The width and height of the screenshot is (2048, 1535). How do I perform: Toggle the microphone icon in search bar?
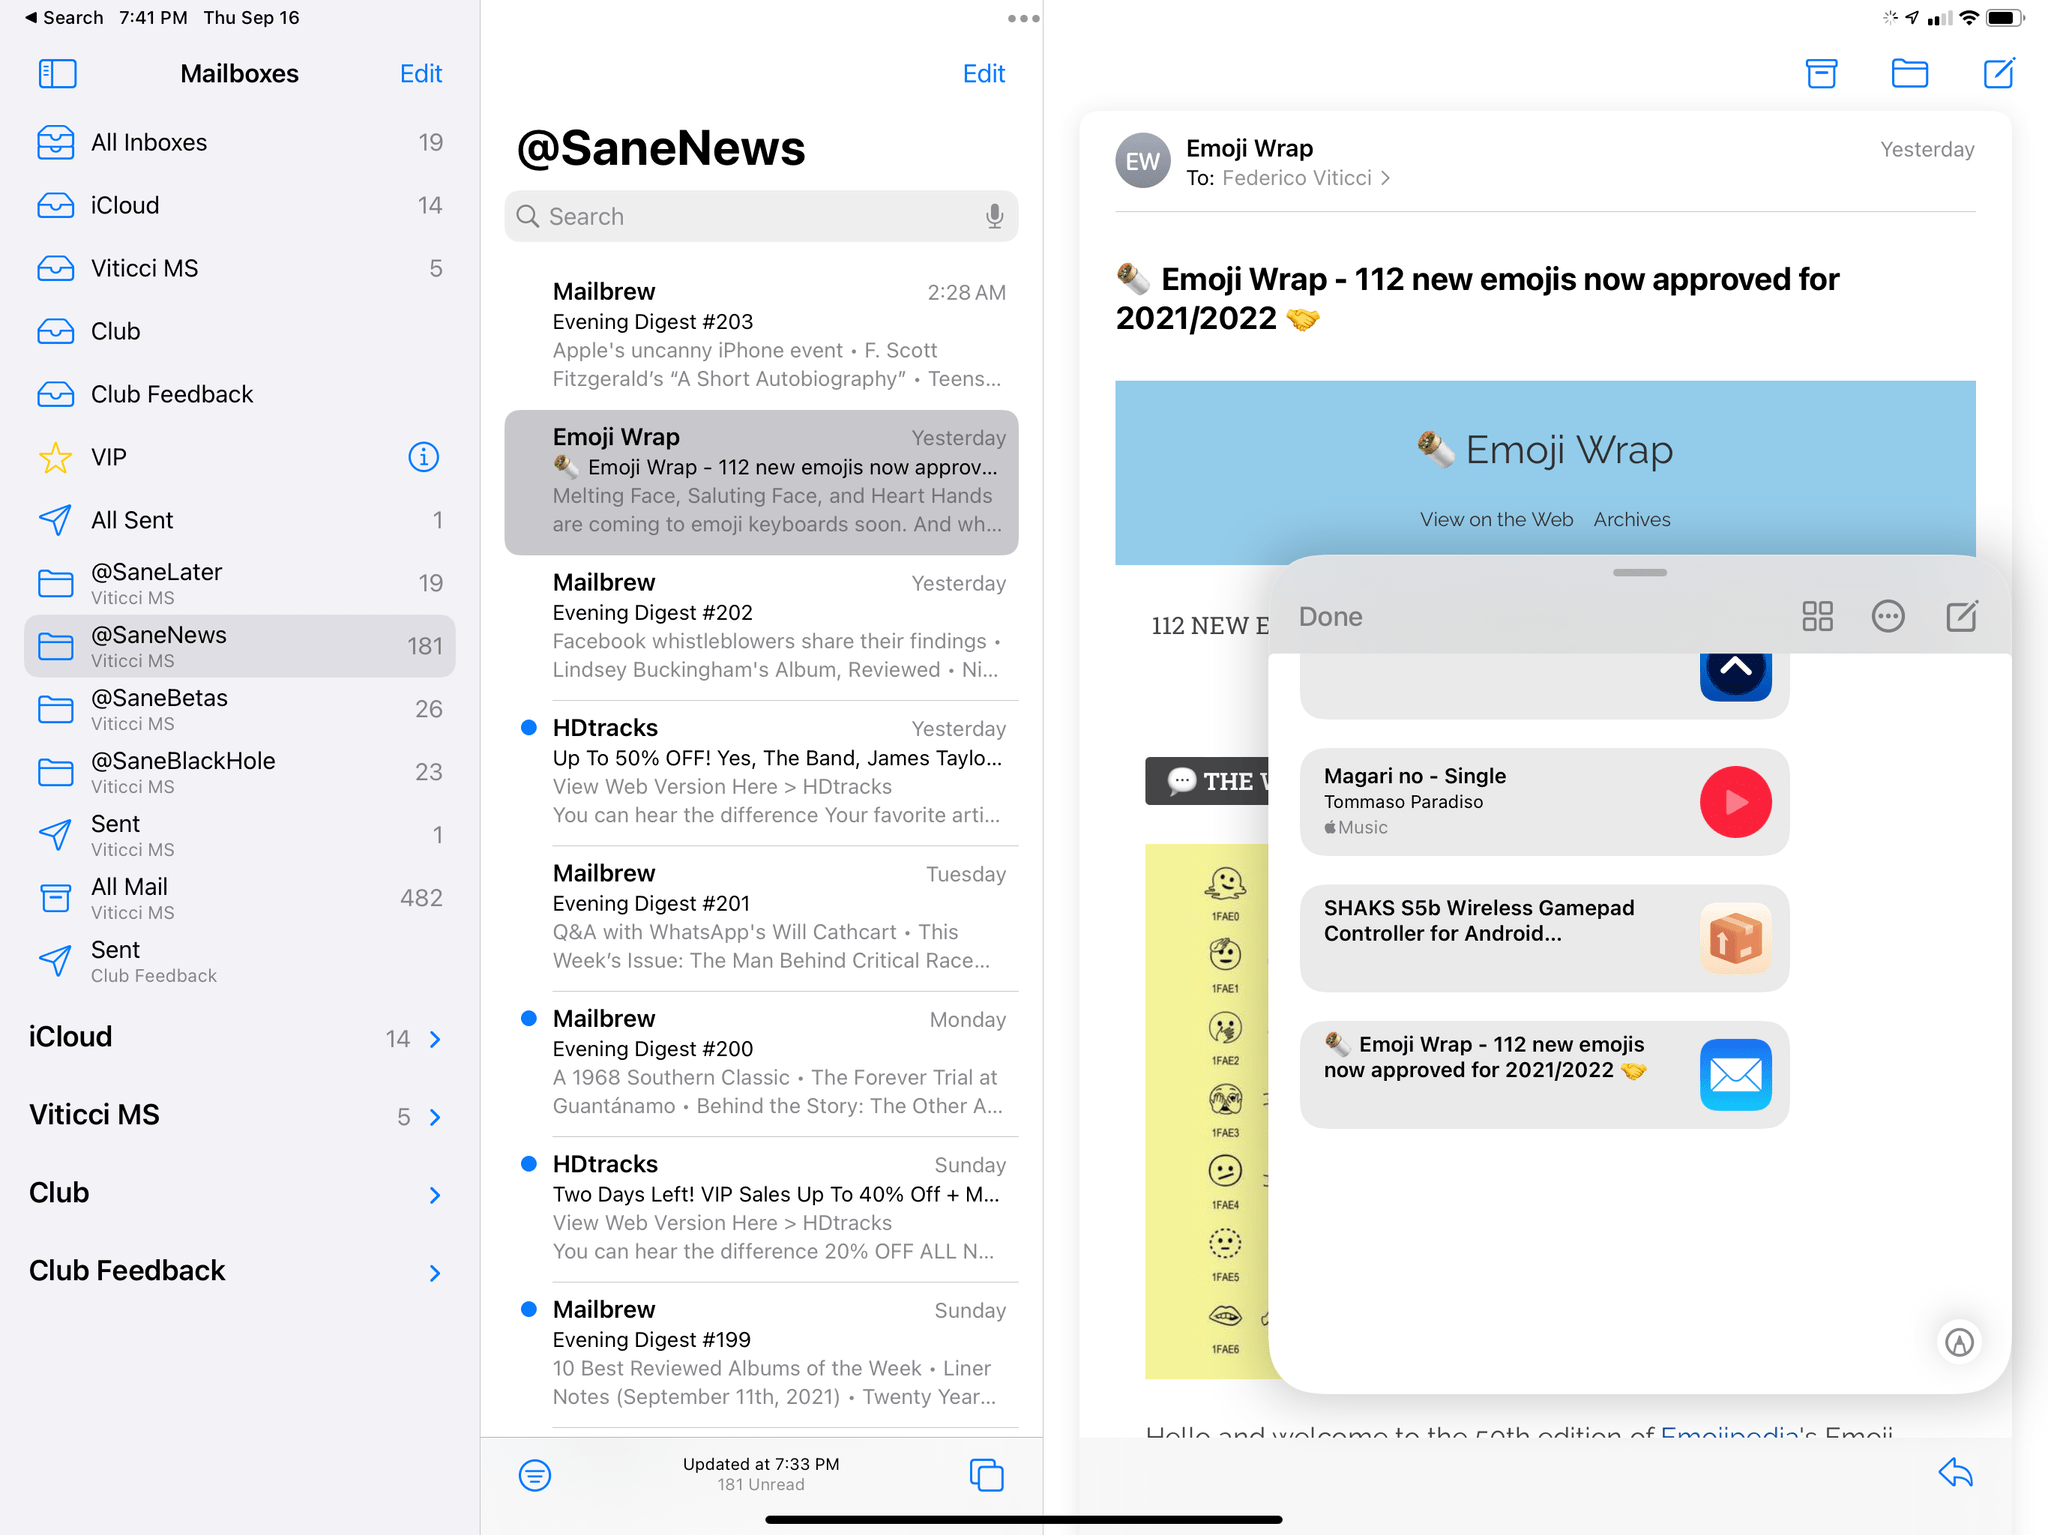(995, 216)
